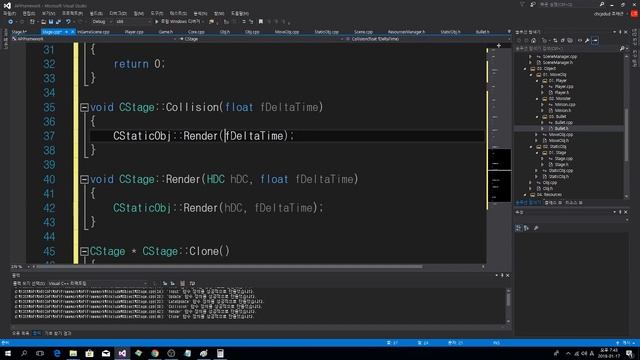The width and height of the screenshot is (640, 360).
Task: Switch to the Stage.h tab
Action: click(19, 32)
